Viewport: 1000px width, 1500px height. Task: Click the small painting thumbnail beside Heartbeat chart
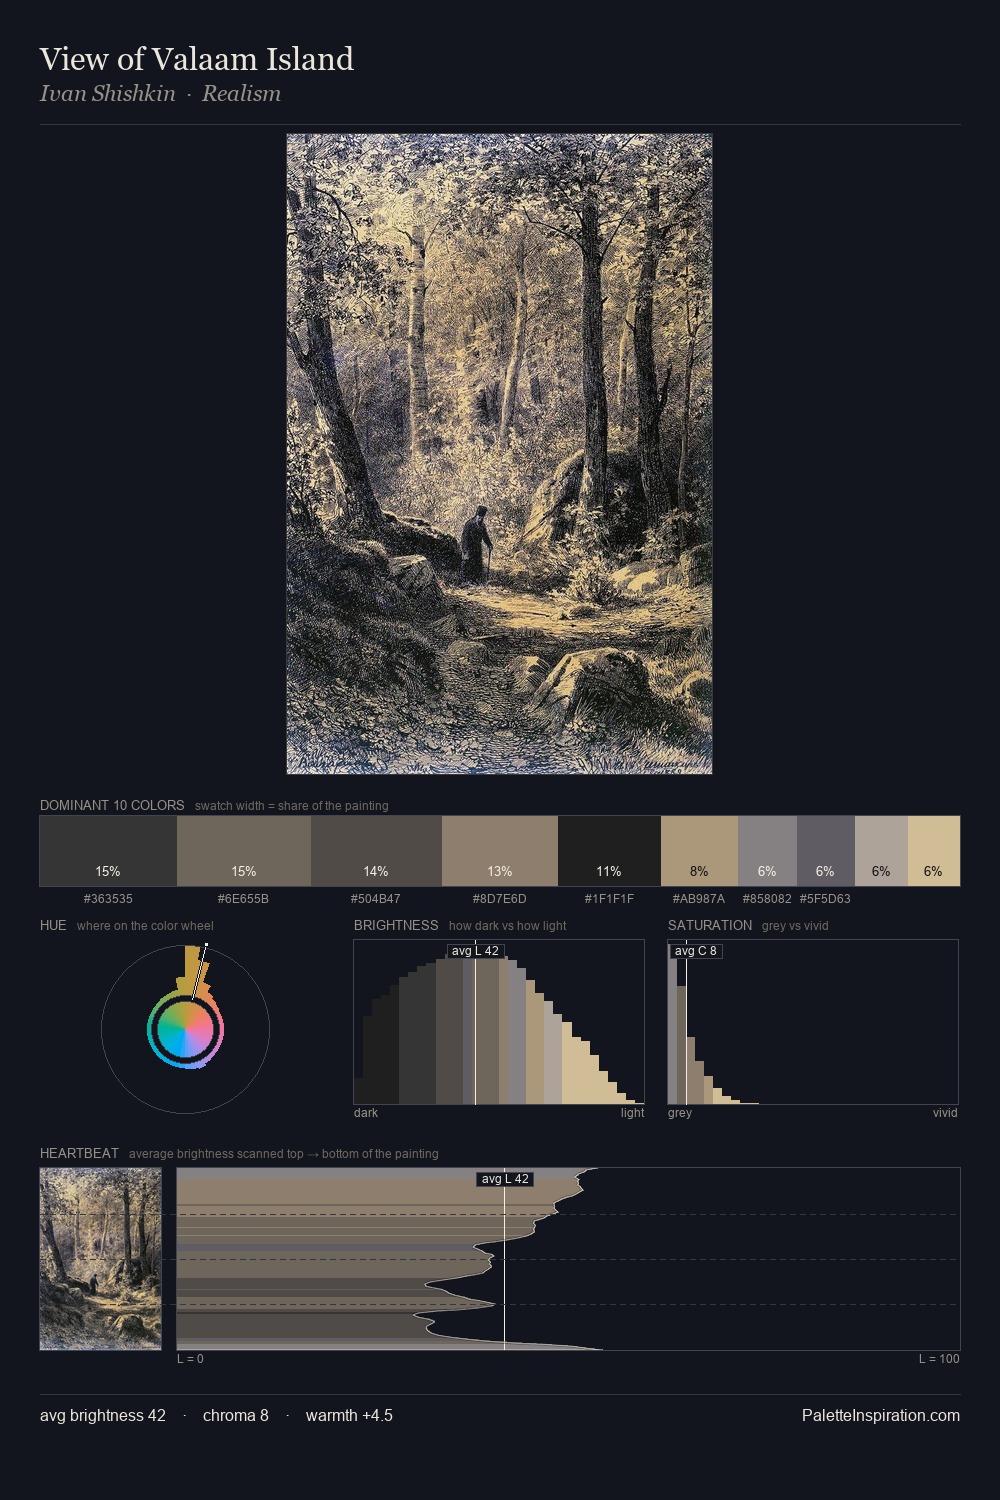point(100,1259)
